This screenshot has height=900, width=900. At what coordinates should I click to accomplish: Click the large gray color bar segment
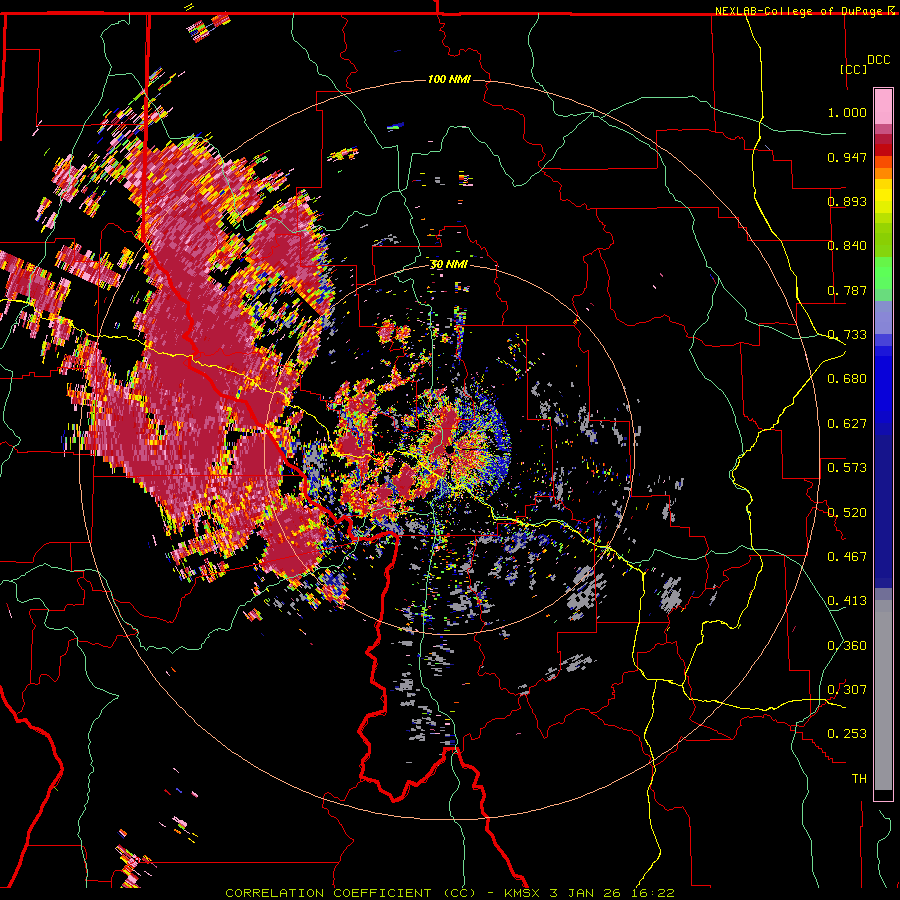point(883,695)
